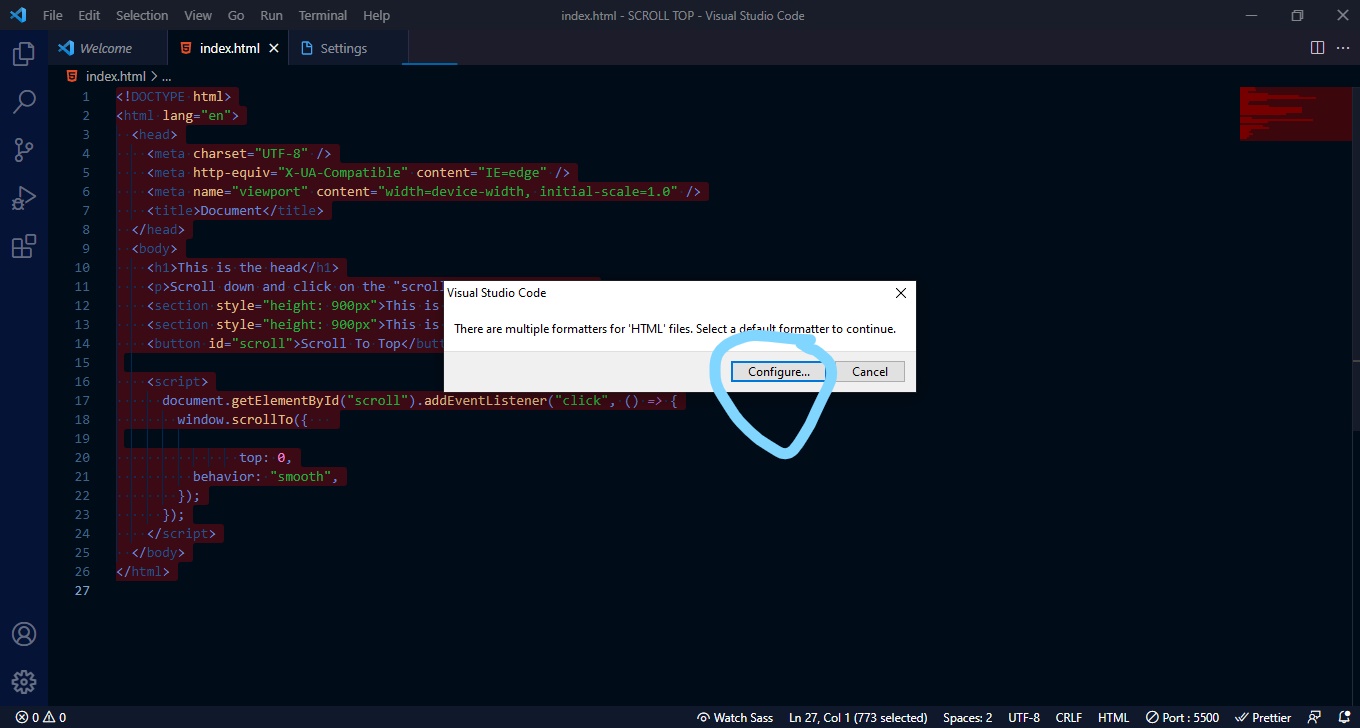Open the Source Control view
The width and height of the screenshot is (1360, 728).
pos(24,150)
